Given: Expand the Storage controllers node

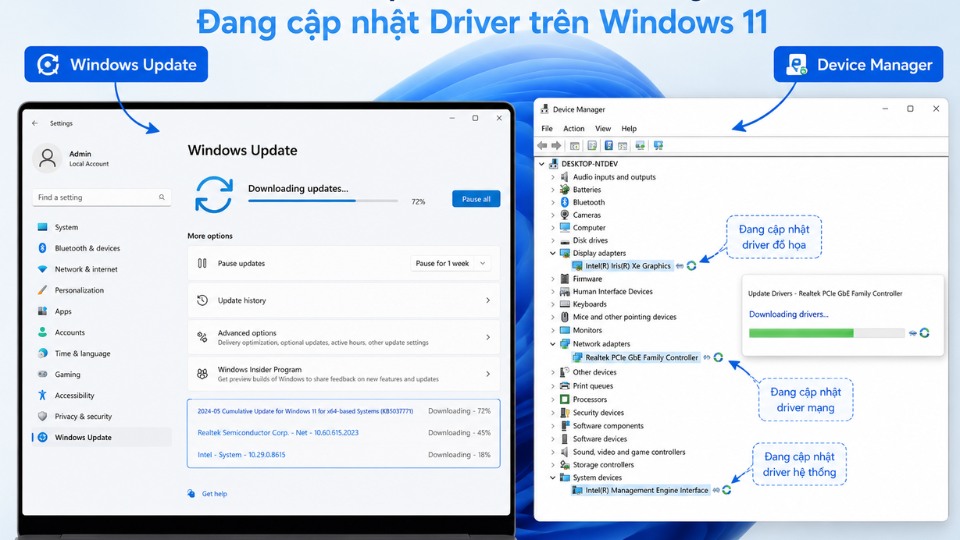Looking at the screenshot, I should point(553,465).
